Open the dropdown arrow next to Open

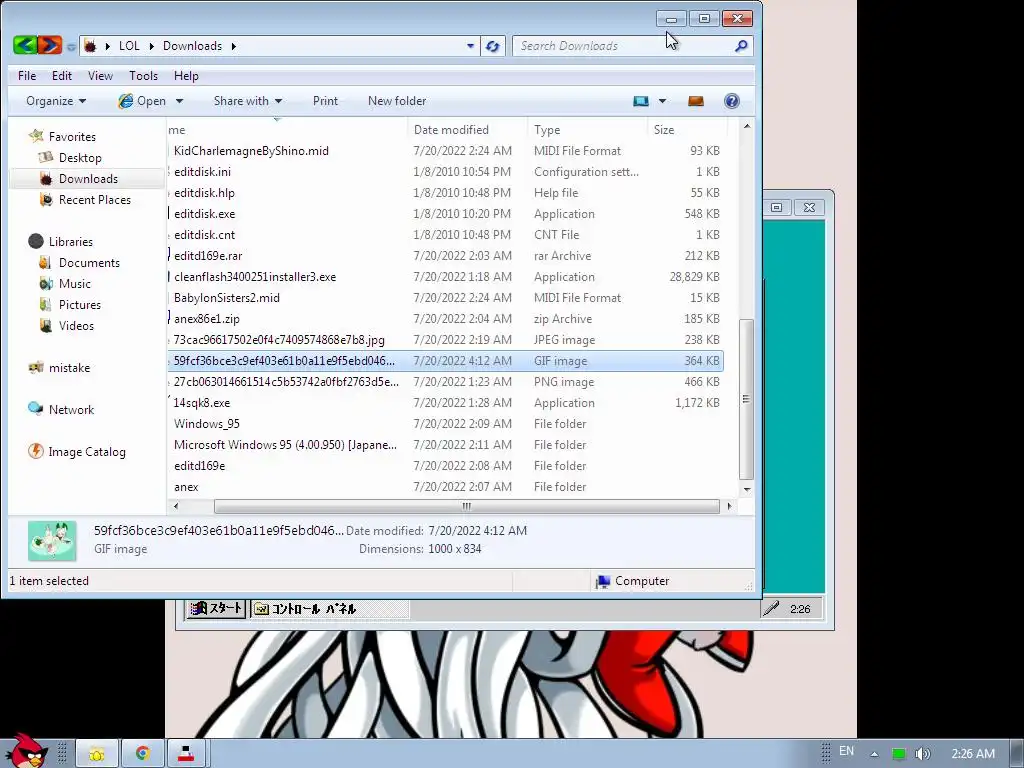click(179, 101)
